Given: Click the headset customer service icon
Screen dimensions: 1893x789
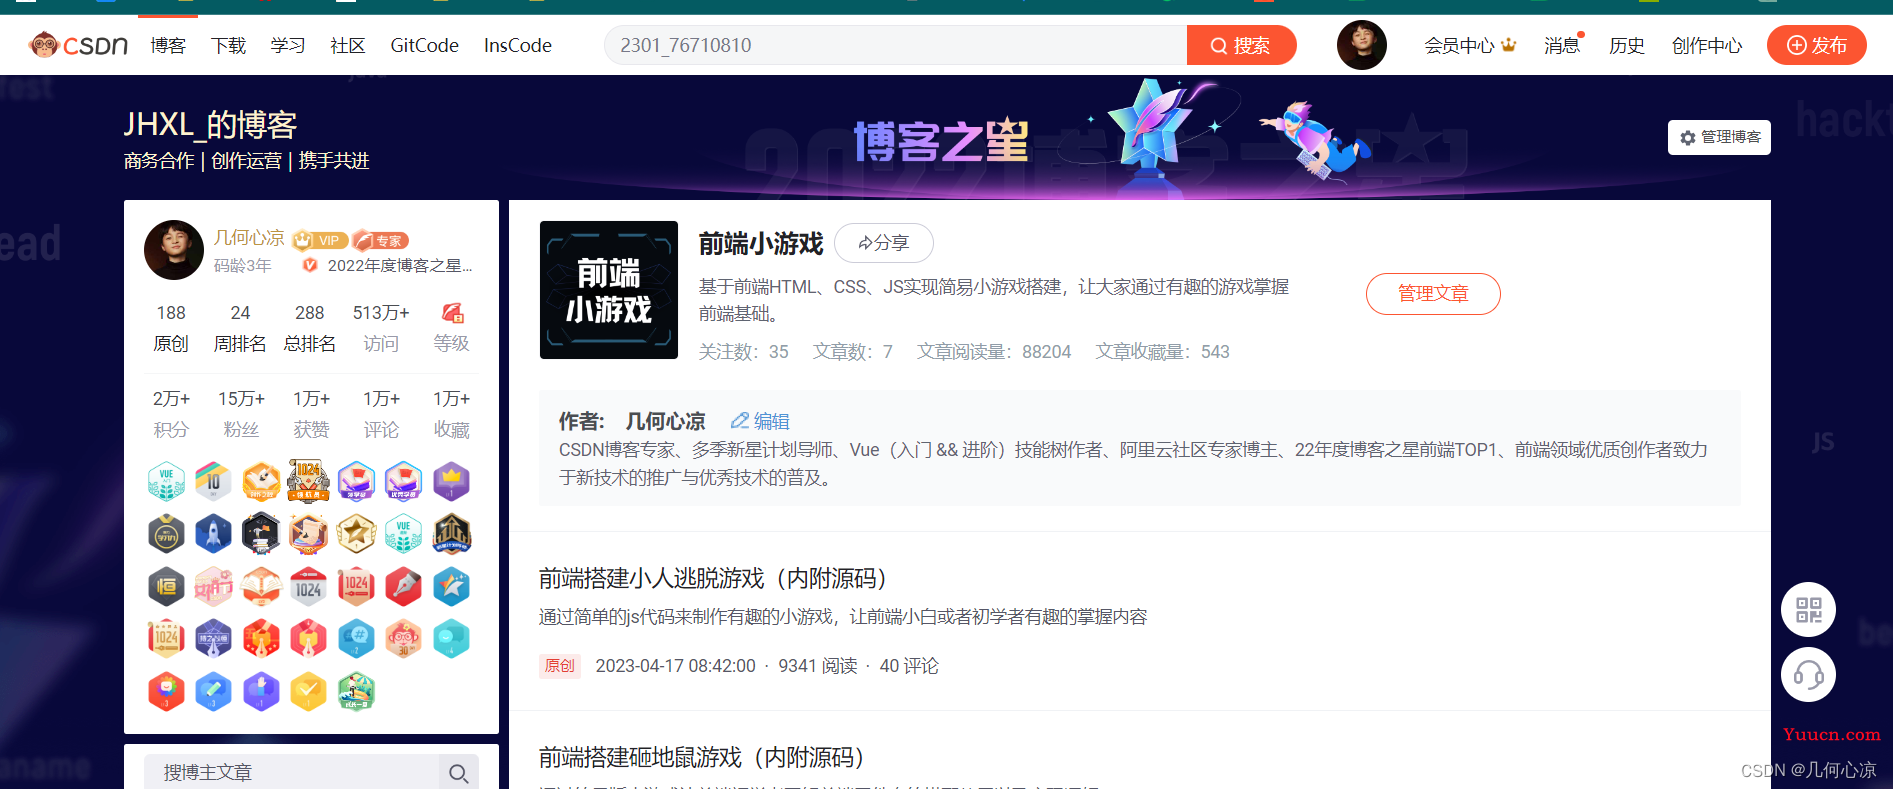Looking at the screenshot, I should [1808, 675].
